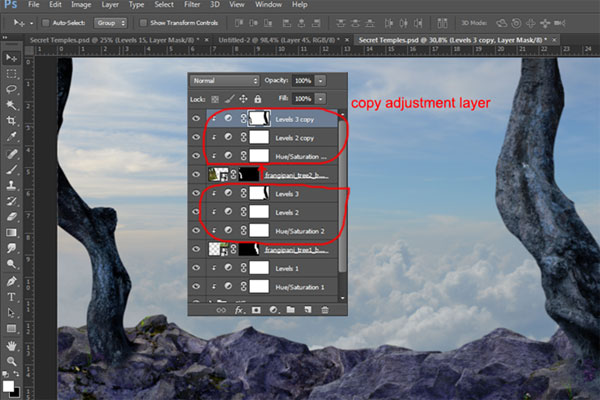This screenshot has width=600, height=400.
Task: Click the foreground color swatch
Action: (x=8, y=383)
